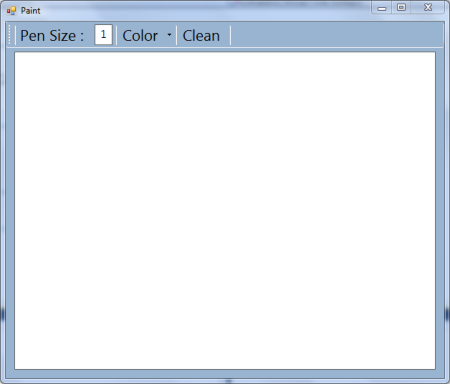Click the Pen Size input field
Screen dimensions: 450x384
[x=103, y=35]
